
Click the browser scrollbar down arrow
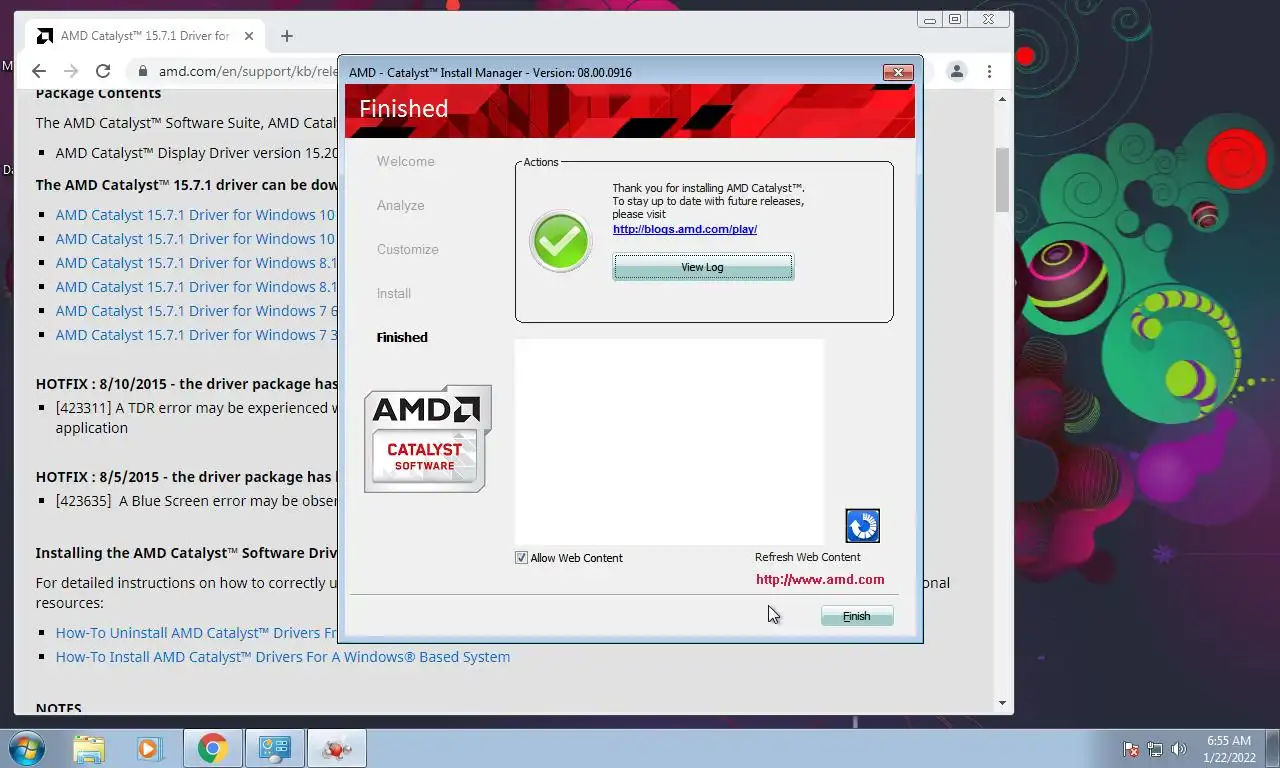pos(1003,703)
